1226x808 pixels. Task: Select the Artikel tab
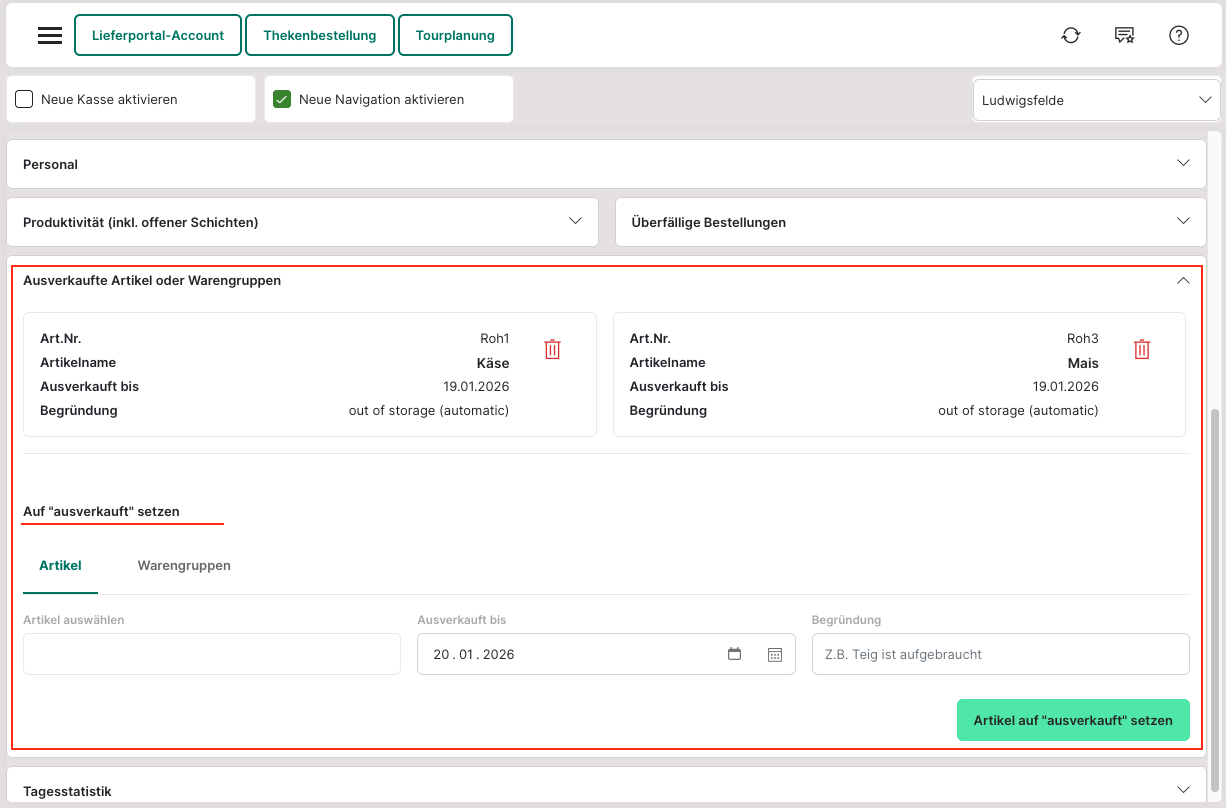[60, 566]
